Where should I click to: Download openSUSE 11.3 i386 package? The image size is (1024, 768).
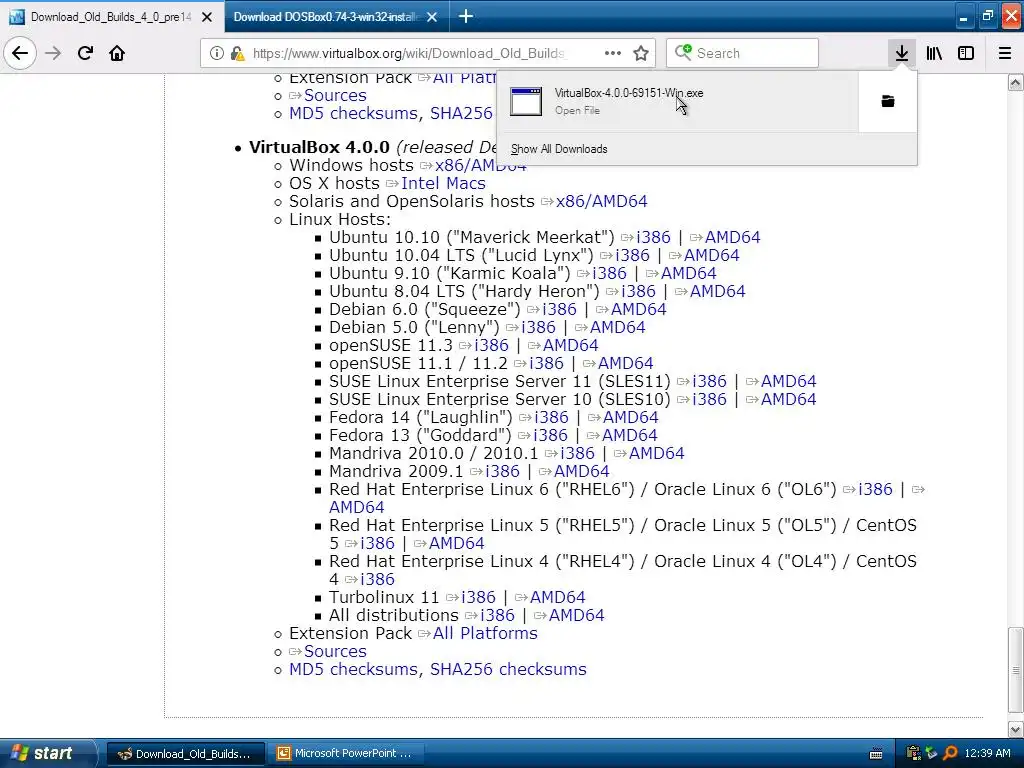click(492, 345)
